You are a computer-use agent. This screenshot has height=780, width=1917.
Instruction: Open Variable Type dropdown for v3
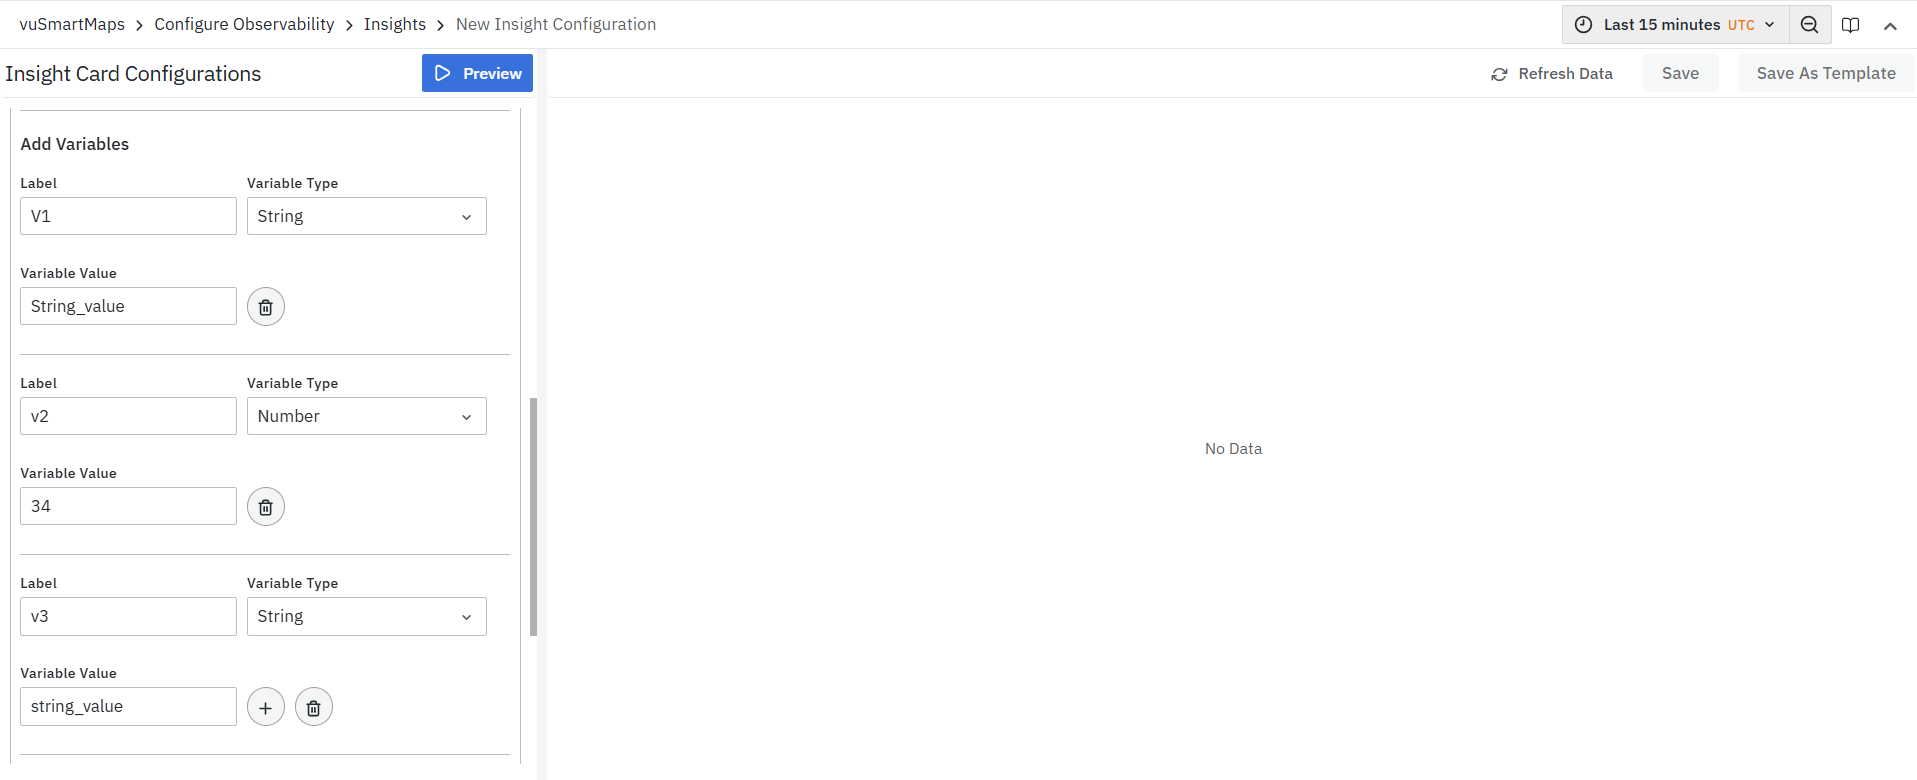(366, 616)
